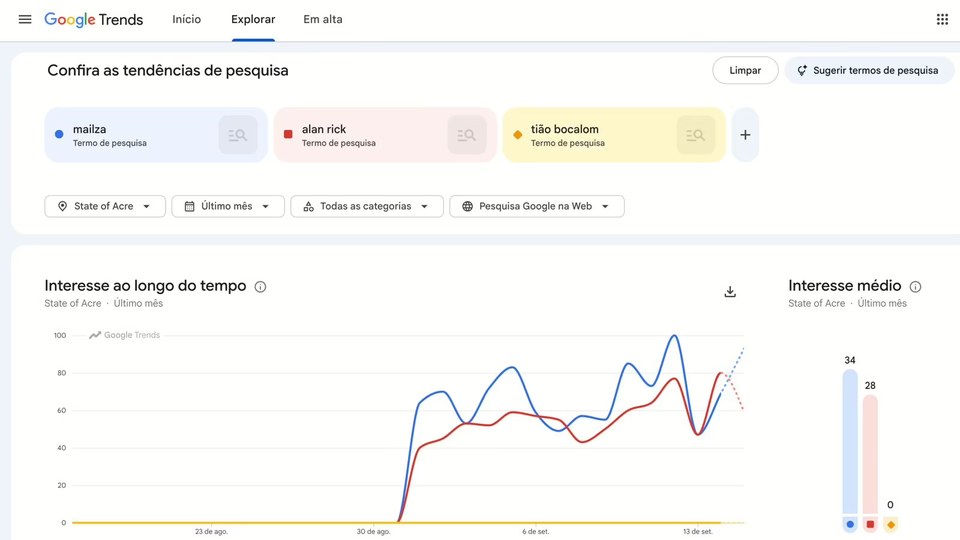This screenshot has height=540, width=960.
Task: Click search icon in tião bocalom card
Action: tap(696, 135)
